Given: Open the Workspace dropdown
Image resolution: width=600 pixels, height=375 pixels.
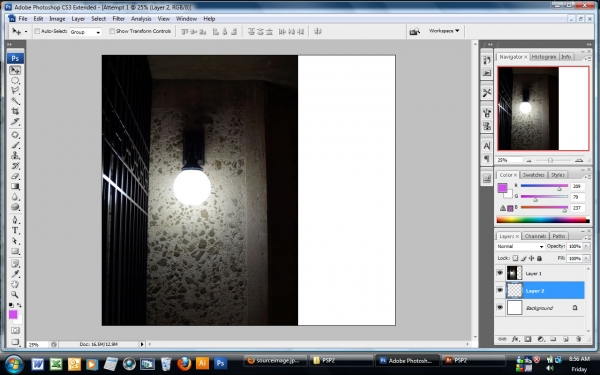Looking at the screenshot, I should pyautogui.click(x=444, y=31).
